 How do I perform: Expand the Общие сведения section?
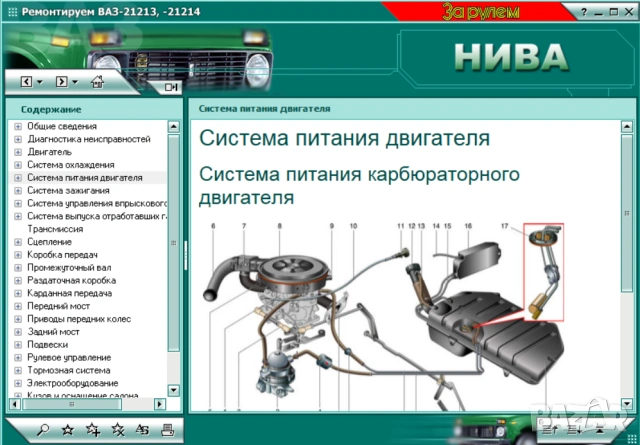[18, 126]
